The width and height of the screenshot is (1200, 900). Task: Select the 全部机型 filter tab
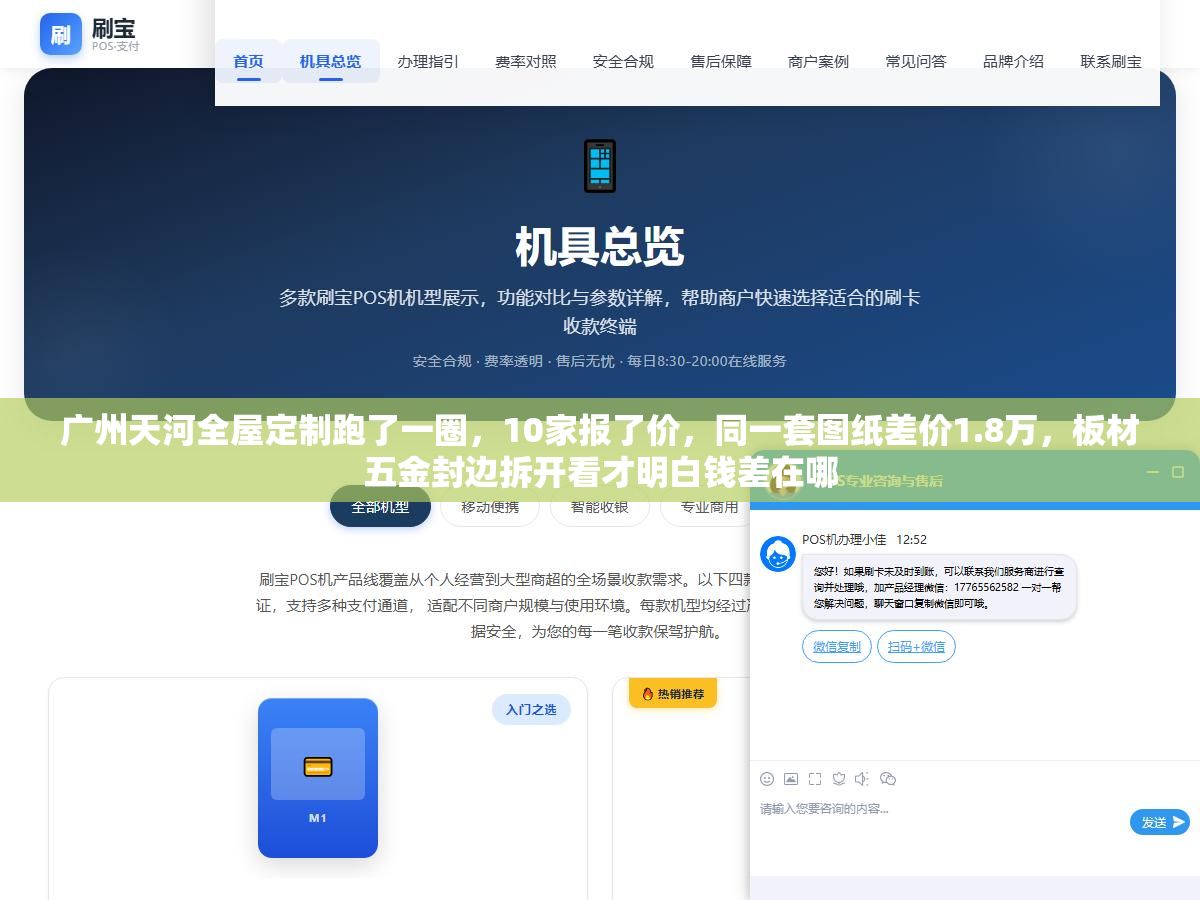[380, 506]
